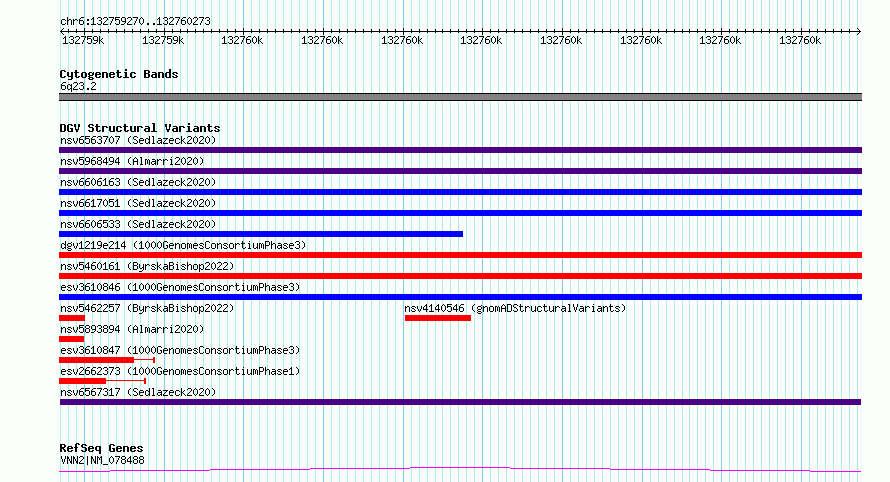Click the magenta VNN2 gene line
The image size is (890, 482).
[460, 470]
